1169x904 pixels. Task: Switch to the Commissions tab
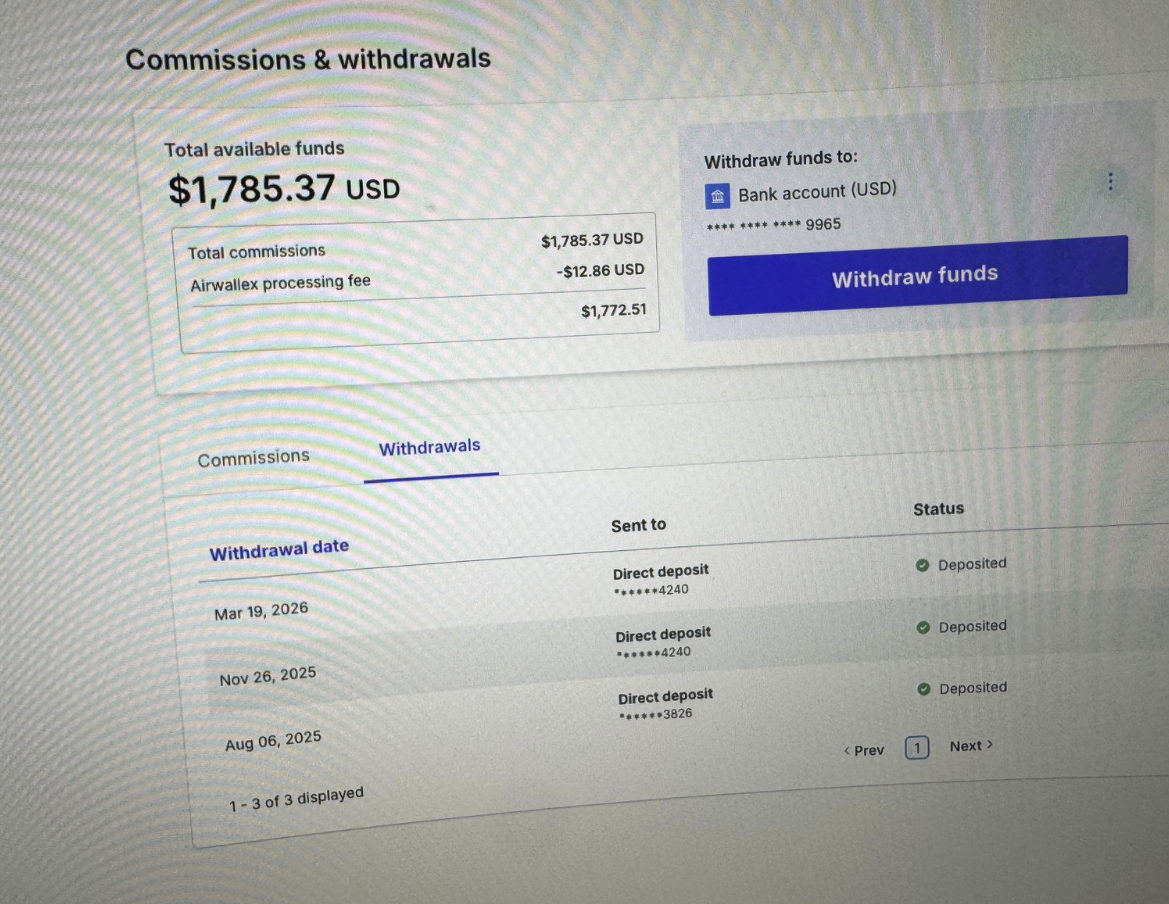(253, 457)
